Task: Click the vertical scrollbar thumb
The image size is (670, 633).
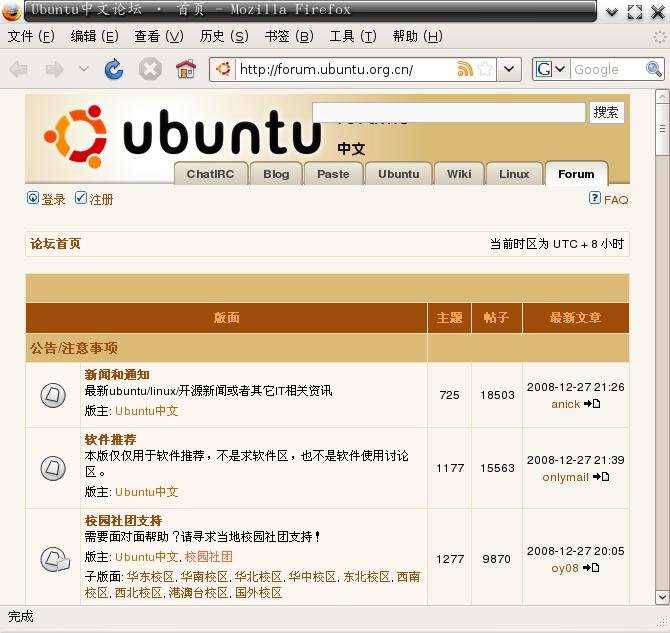Action: pos(662,129)
